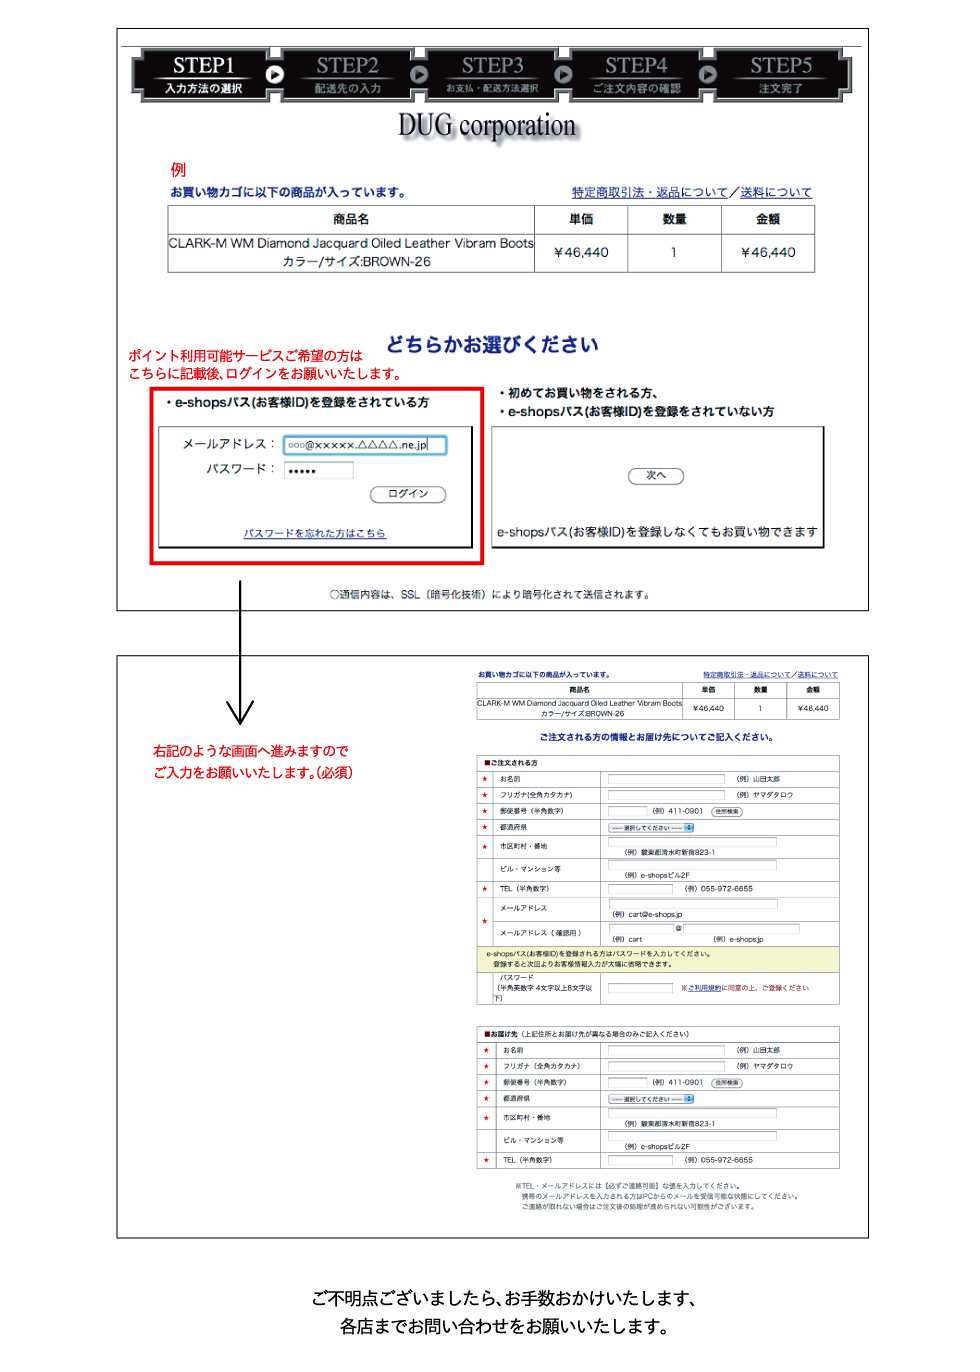The width and height of the screenshot is (980, 1372).
Task: Click the メールアドレス field in the order form
Action: (x=692, y=904)
